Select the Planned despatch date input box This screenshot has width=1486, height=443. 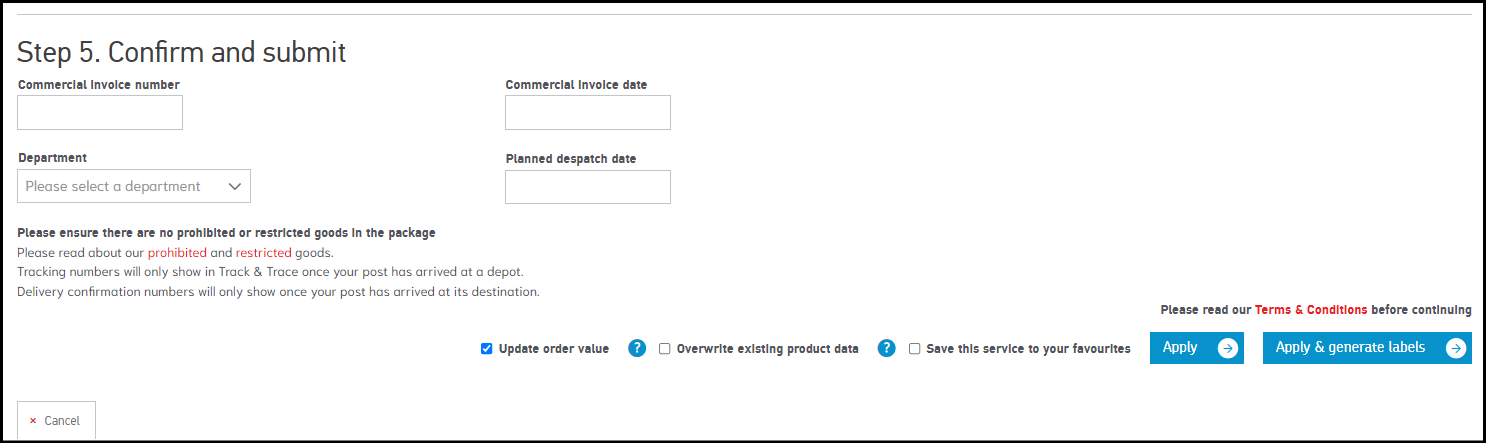pos(587,187)
